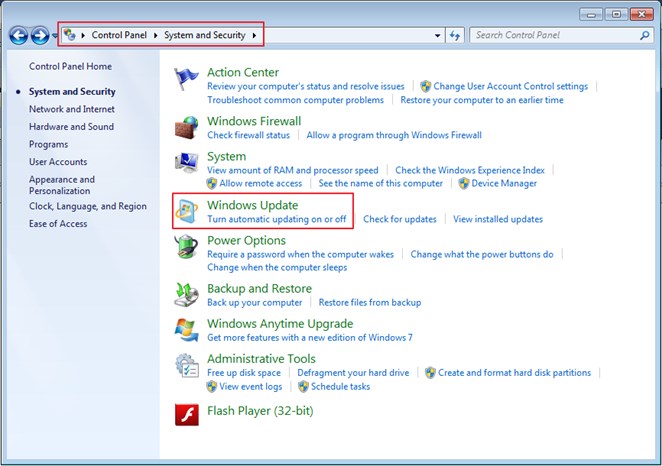Click shield icon beside View event logs
The width and height of the screenshot is (662, 466).
pyautogui.click(x=212, y=386)
